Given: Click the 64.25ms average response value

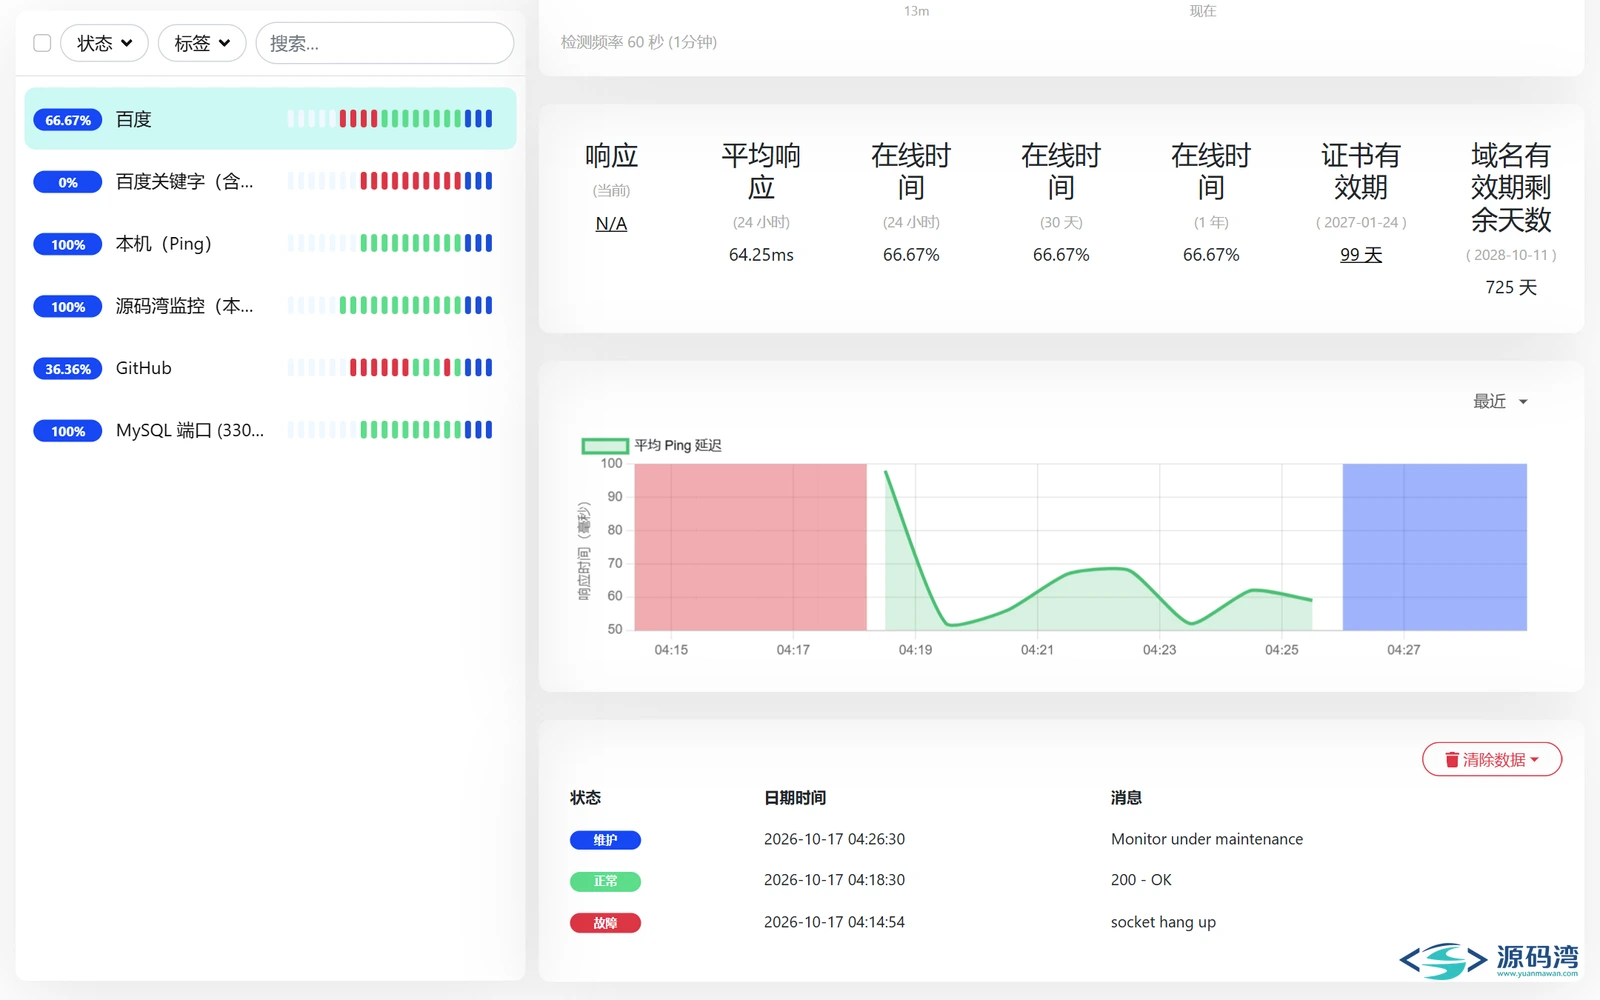Looking at the screenshot, I should [x=761, y=255].
